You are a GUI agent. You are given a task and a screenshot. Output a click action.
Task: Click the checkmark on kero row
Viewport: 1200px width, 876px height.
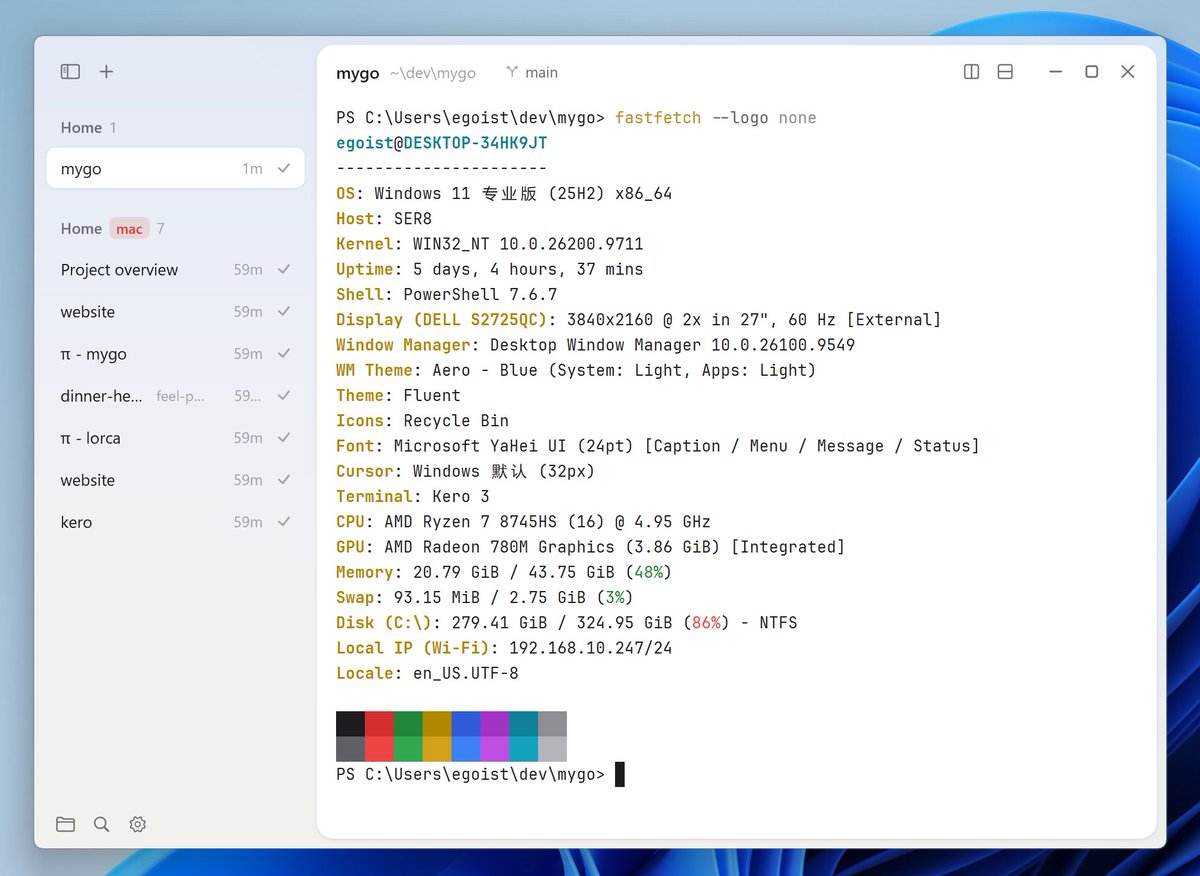[284, 521]
